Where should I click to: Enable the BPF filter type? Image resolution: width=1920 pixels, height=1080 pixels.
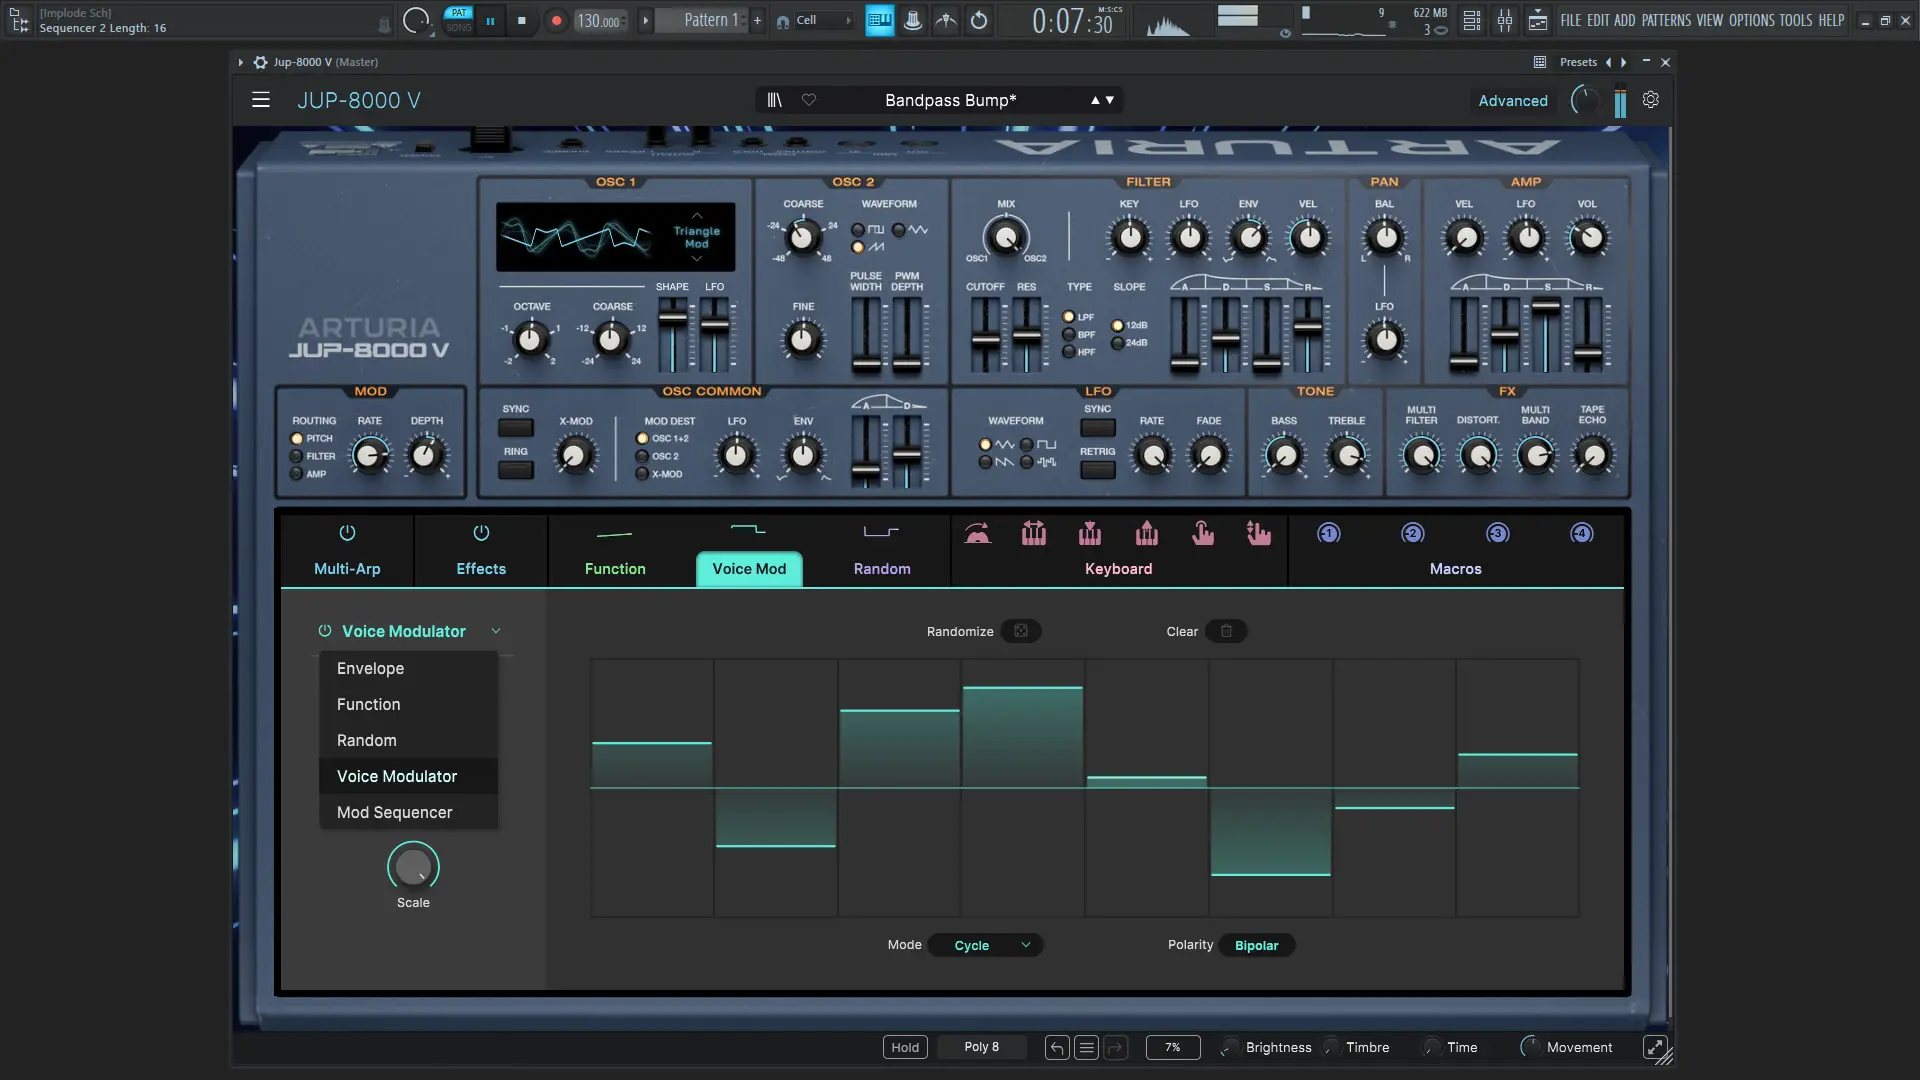pos(1070,334)
